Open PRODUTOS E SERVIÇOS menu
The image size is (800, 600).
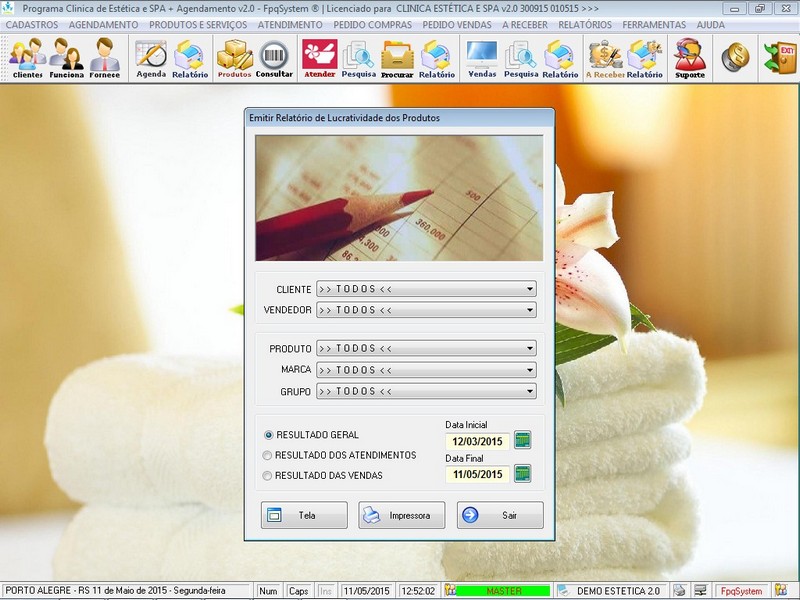click(198, 24)
